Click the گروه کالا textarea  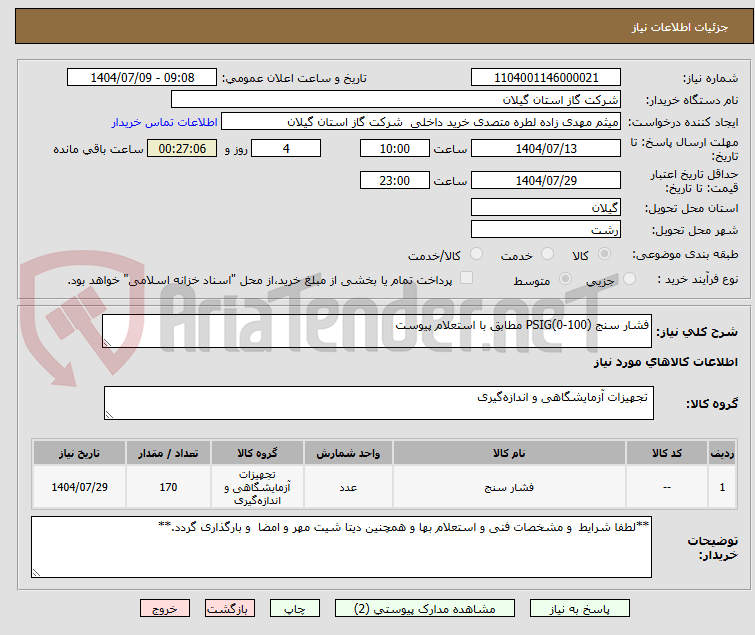378,403
